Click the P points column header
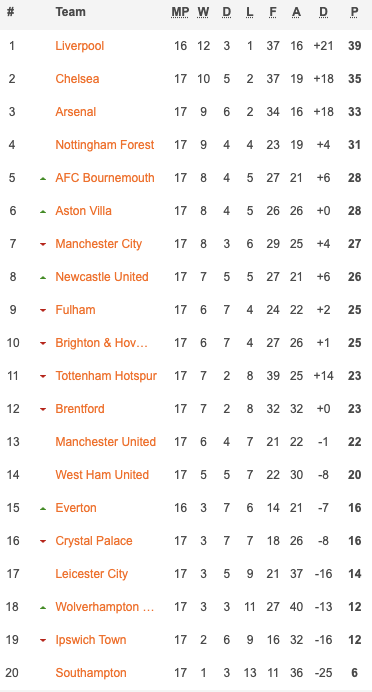 (354, 12)
